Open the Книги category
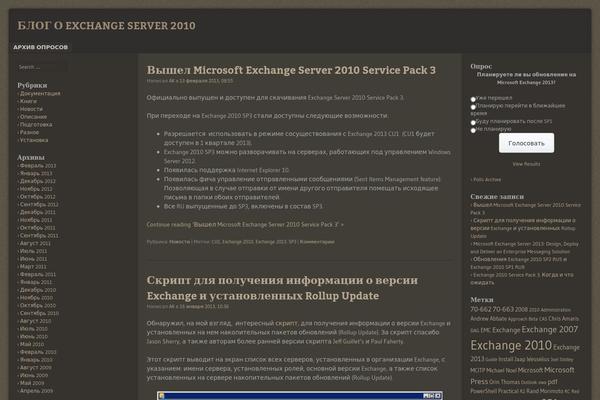The image size is (600, 400). click(28, 101)
